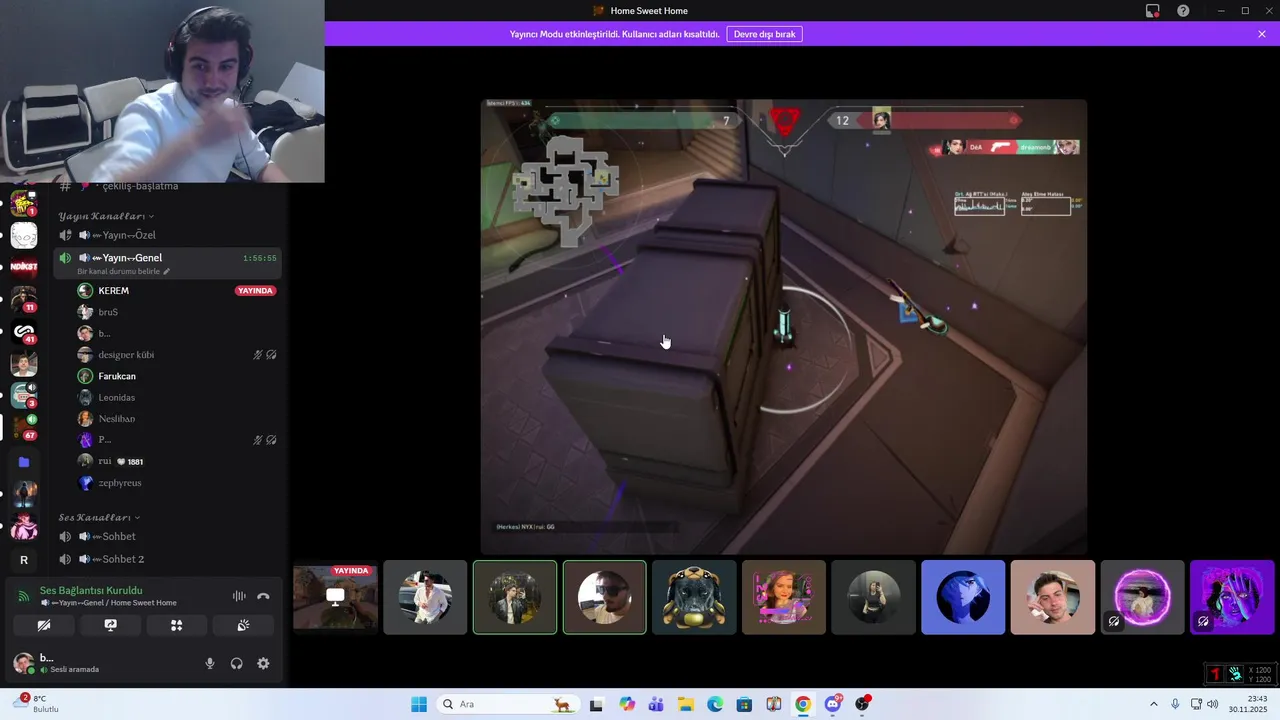Viewport: 1280px width, 720px height.
Task: Switch to Discord on the taskbar
Action: click(833, 704)
